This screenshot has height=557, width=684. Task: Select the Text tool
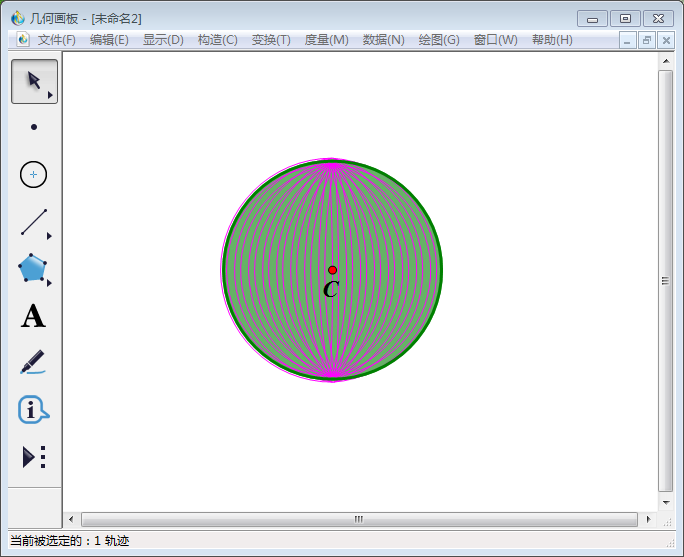33,317
